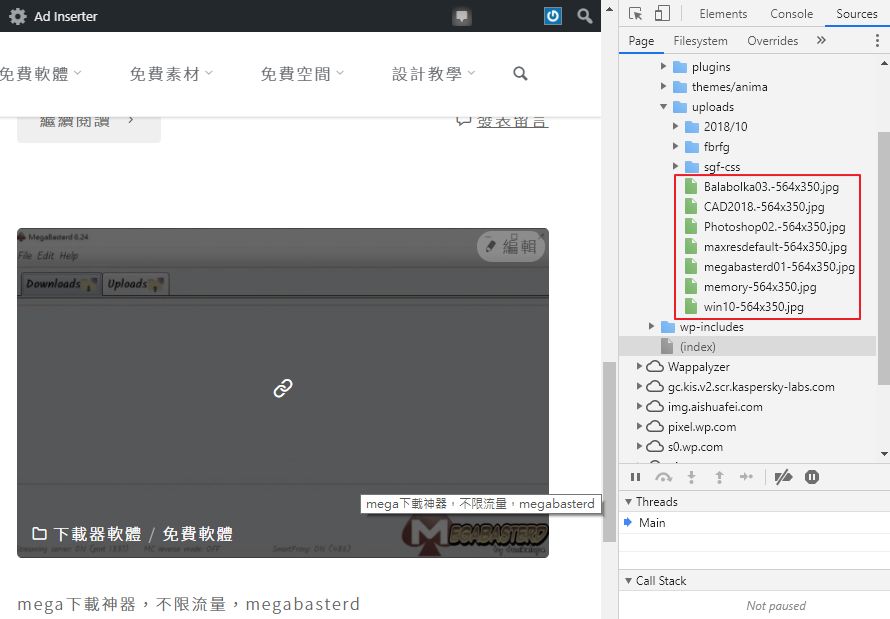The height and width of the screenshot is (619, 890).
Task: Click the inspect element picker icon
Action: pyautogui.click(x=636, y=14)
